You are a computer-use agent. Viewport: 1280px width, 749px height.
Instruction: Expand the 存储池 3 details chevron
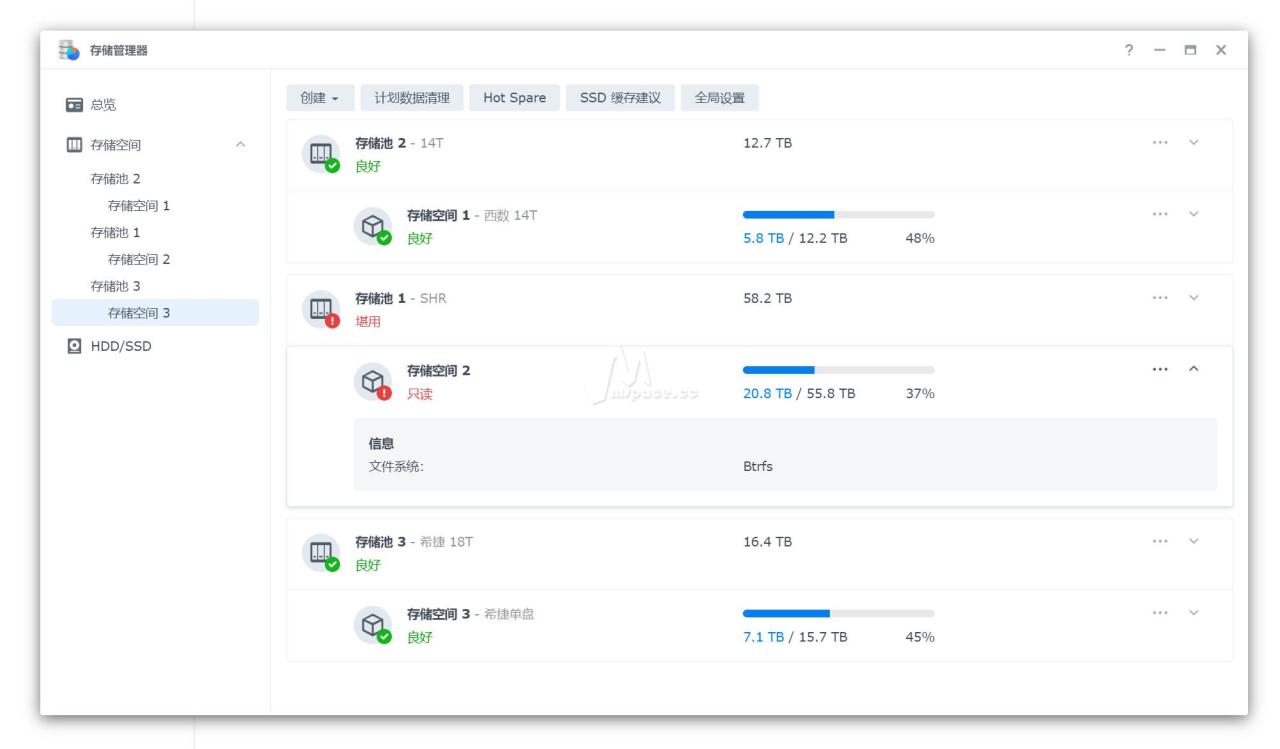(x=1193, y=541)
